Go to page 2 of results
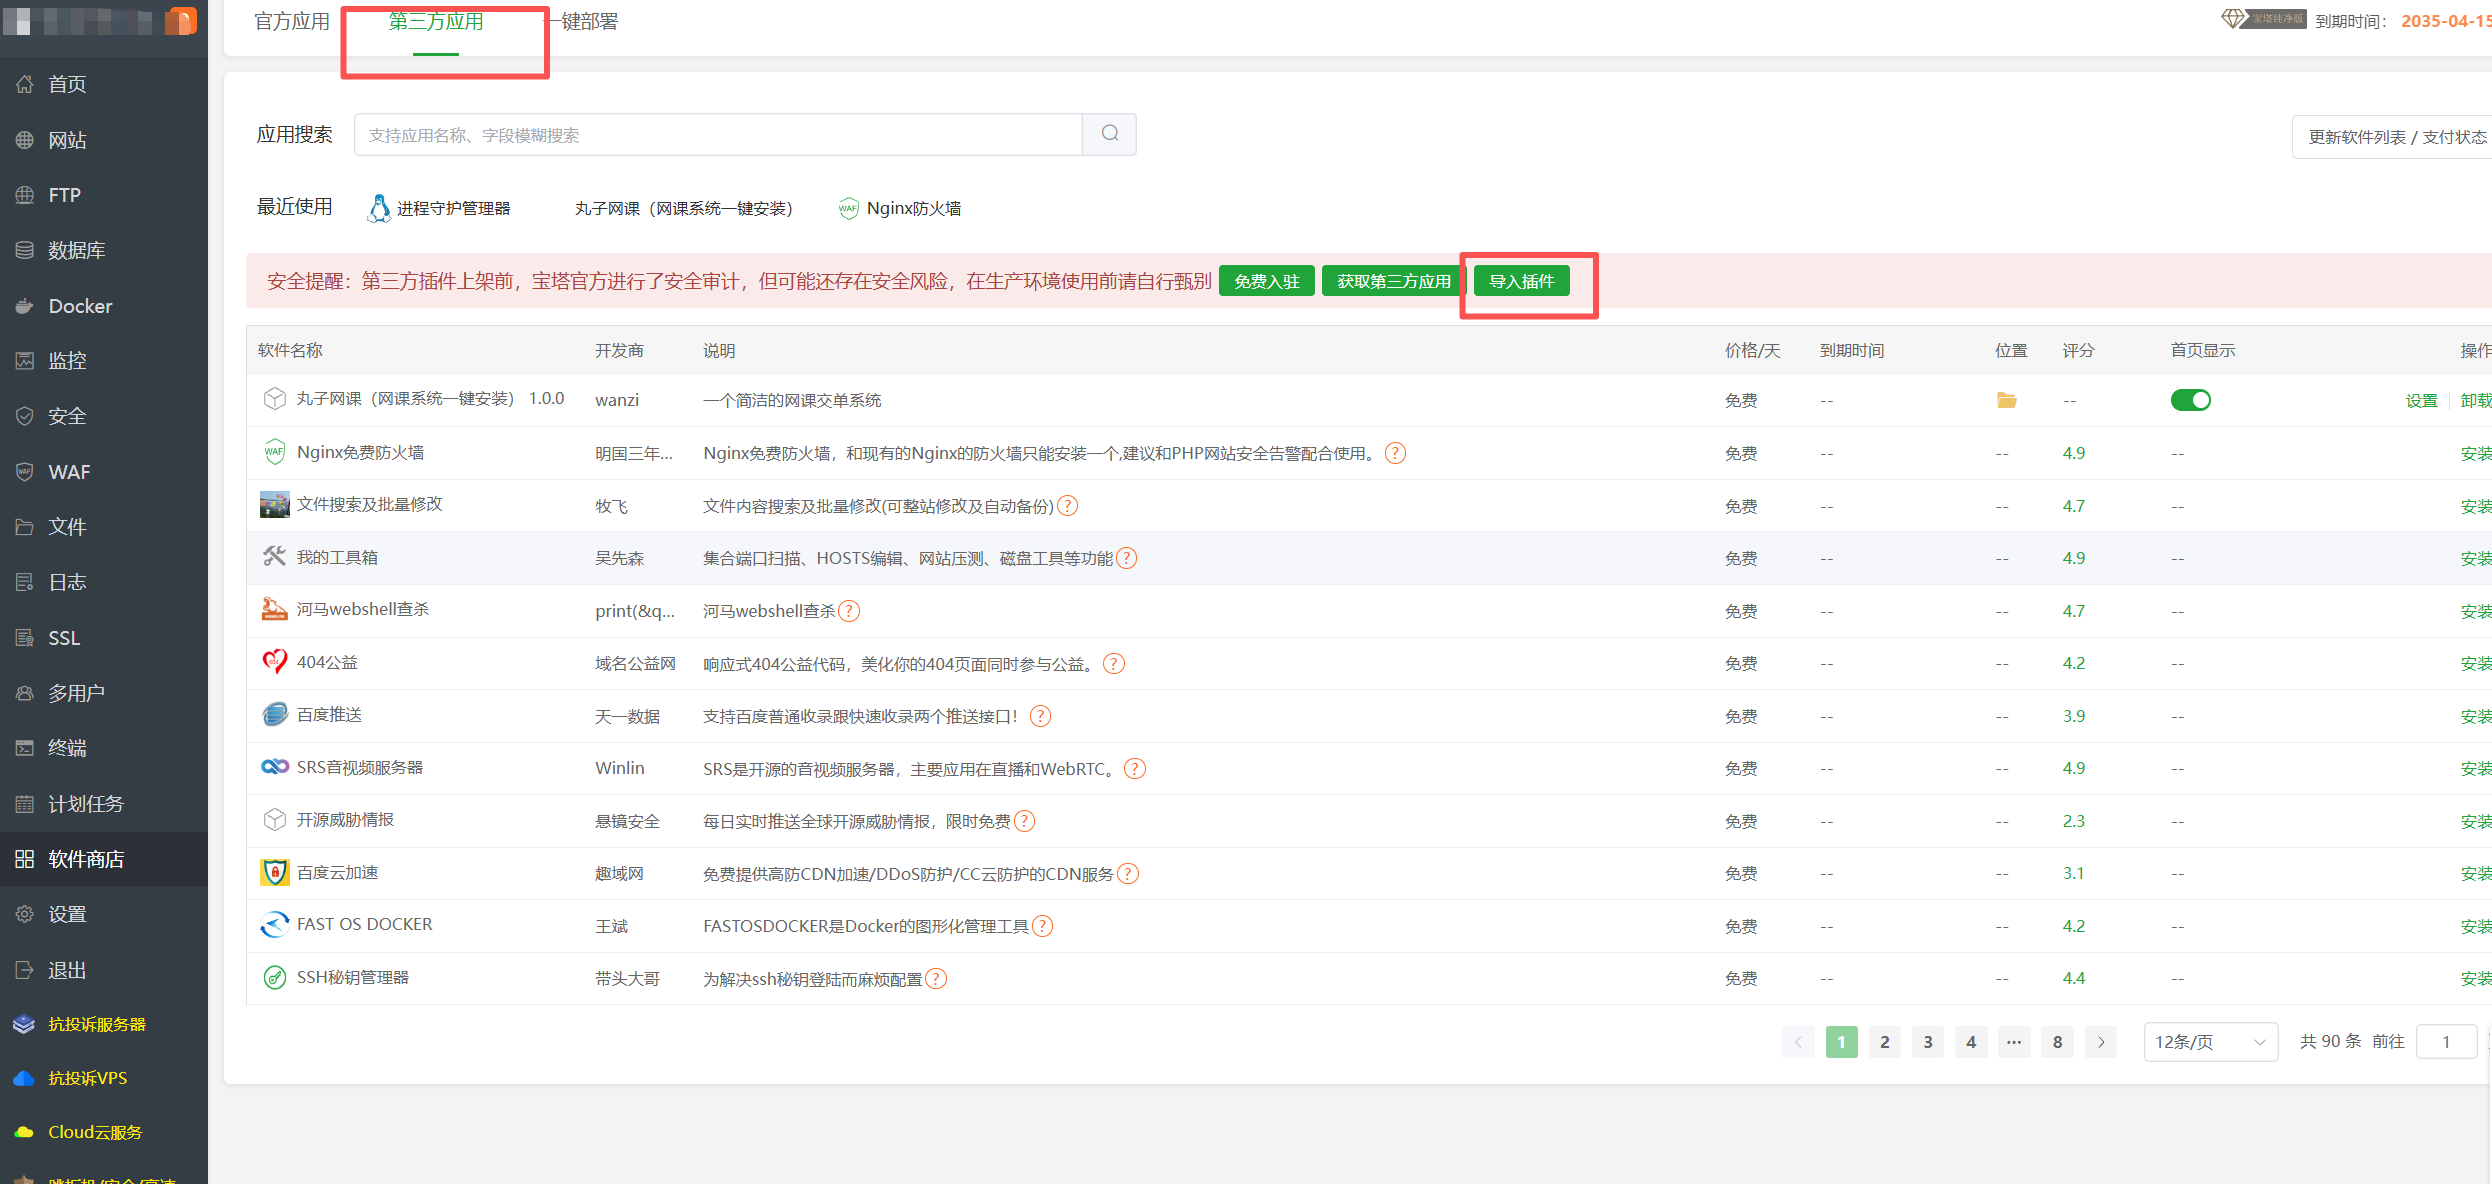This screenshot has width=2492, height=1184. click(x=1885, y=1042)
